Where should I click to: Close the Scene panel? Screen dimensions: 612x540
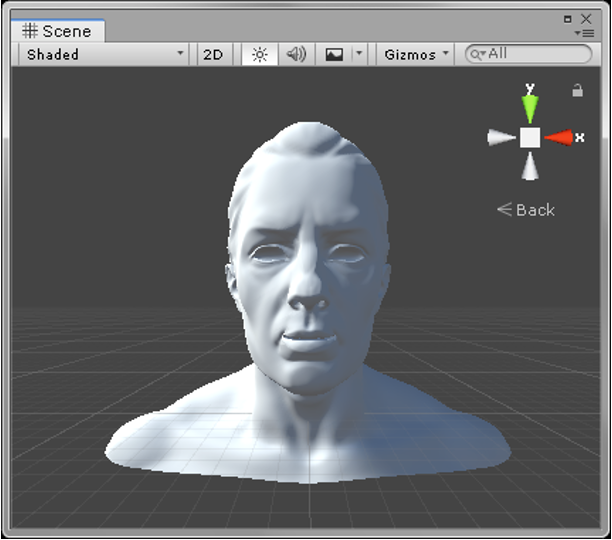pyautogui.click(x=586, y=19)
